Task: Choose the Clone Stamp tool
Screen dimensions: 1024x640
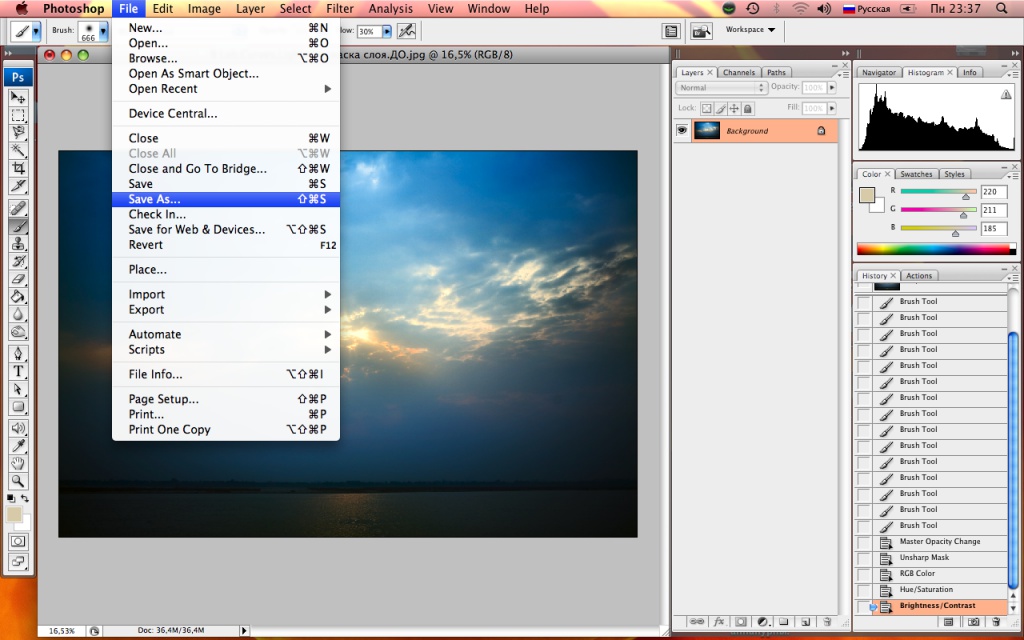Action: coord(18,243)
